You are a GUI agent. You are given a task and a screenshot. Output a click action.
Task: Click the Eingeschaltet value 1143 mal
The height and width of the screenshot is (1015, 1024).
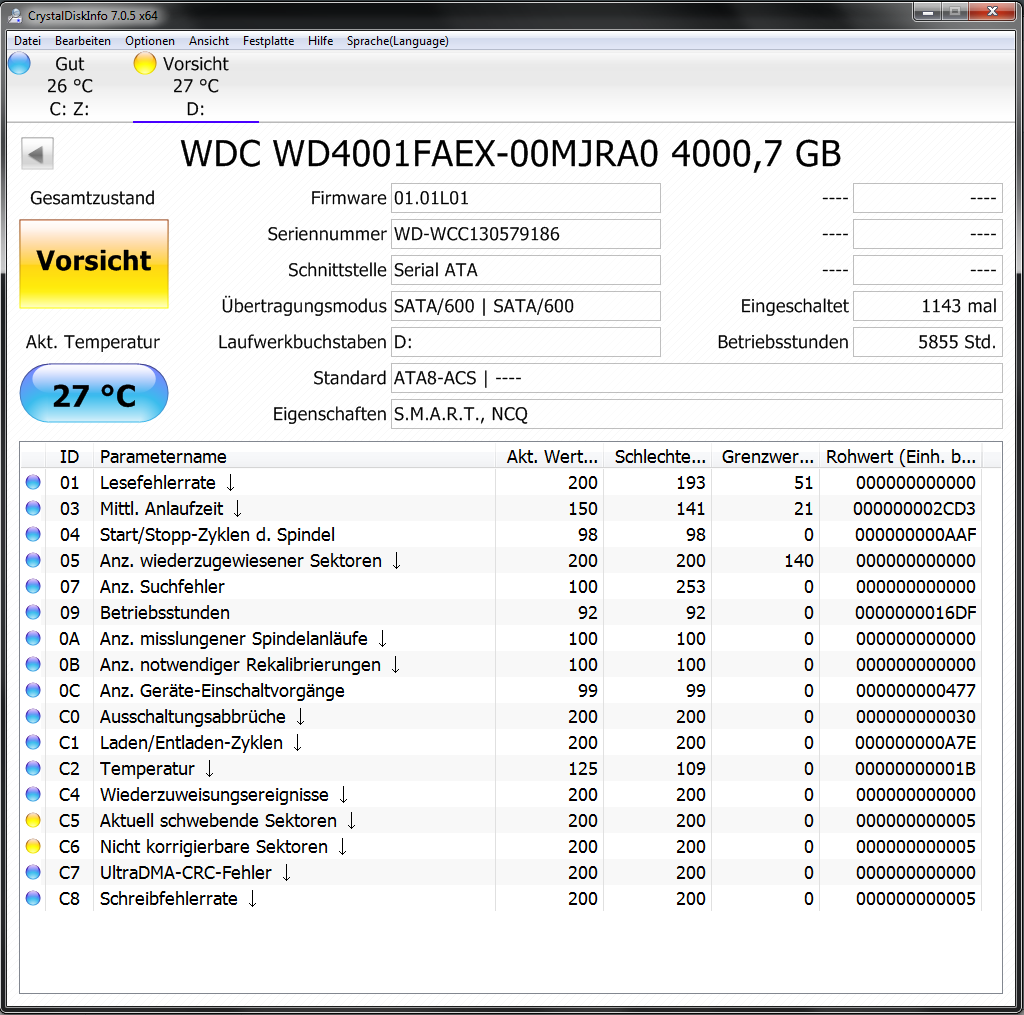(928, 306)
